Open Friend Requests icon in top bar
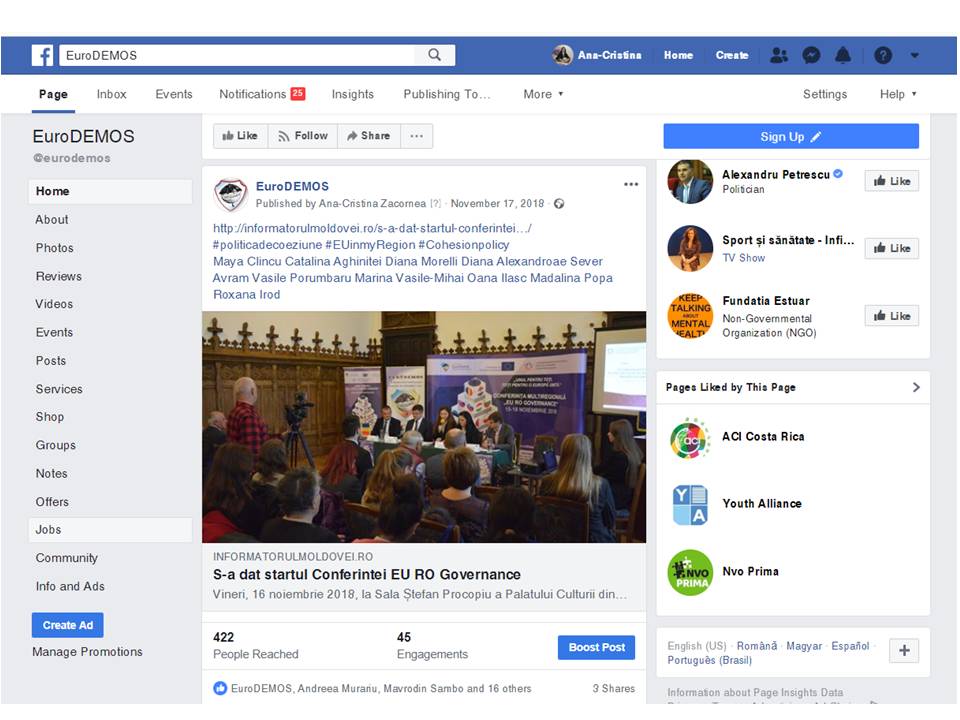 point(779,56)
